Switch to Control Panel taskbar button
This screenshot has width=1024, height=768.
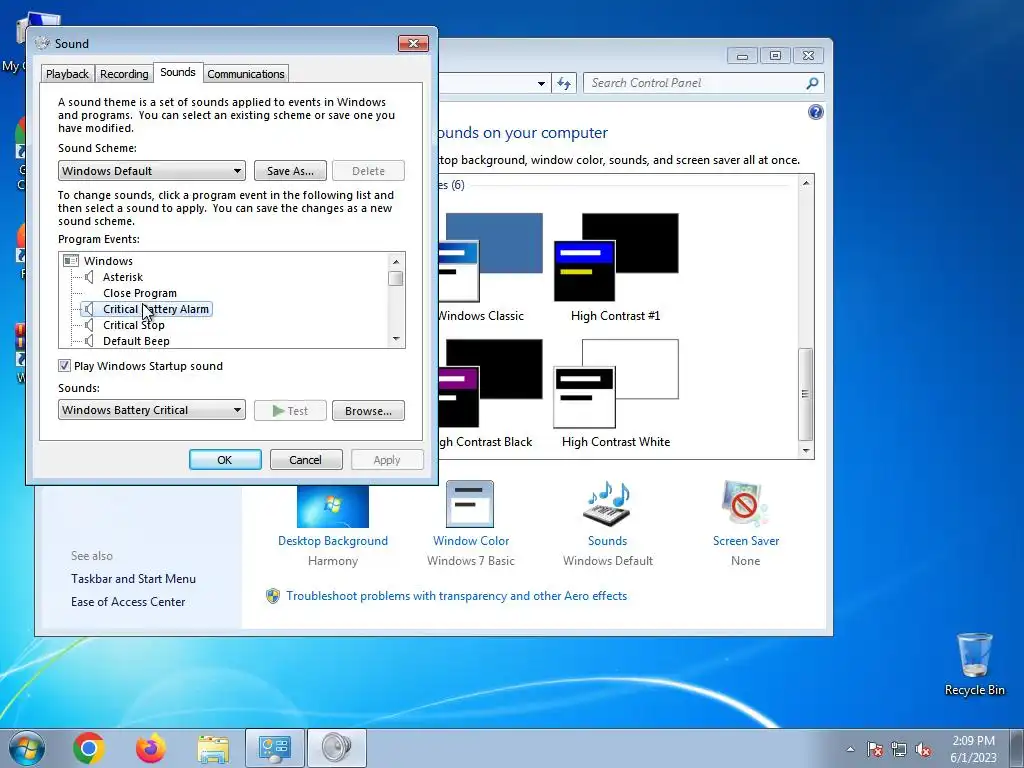[275, 748]
